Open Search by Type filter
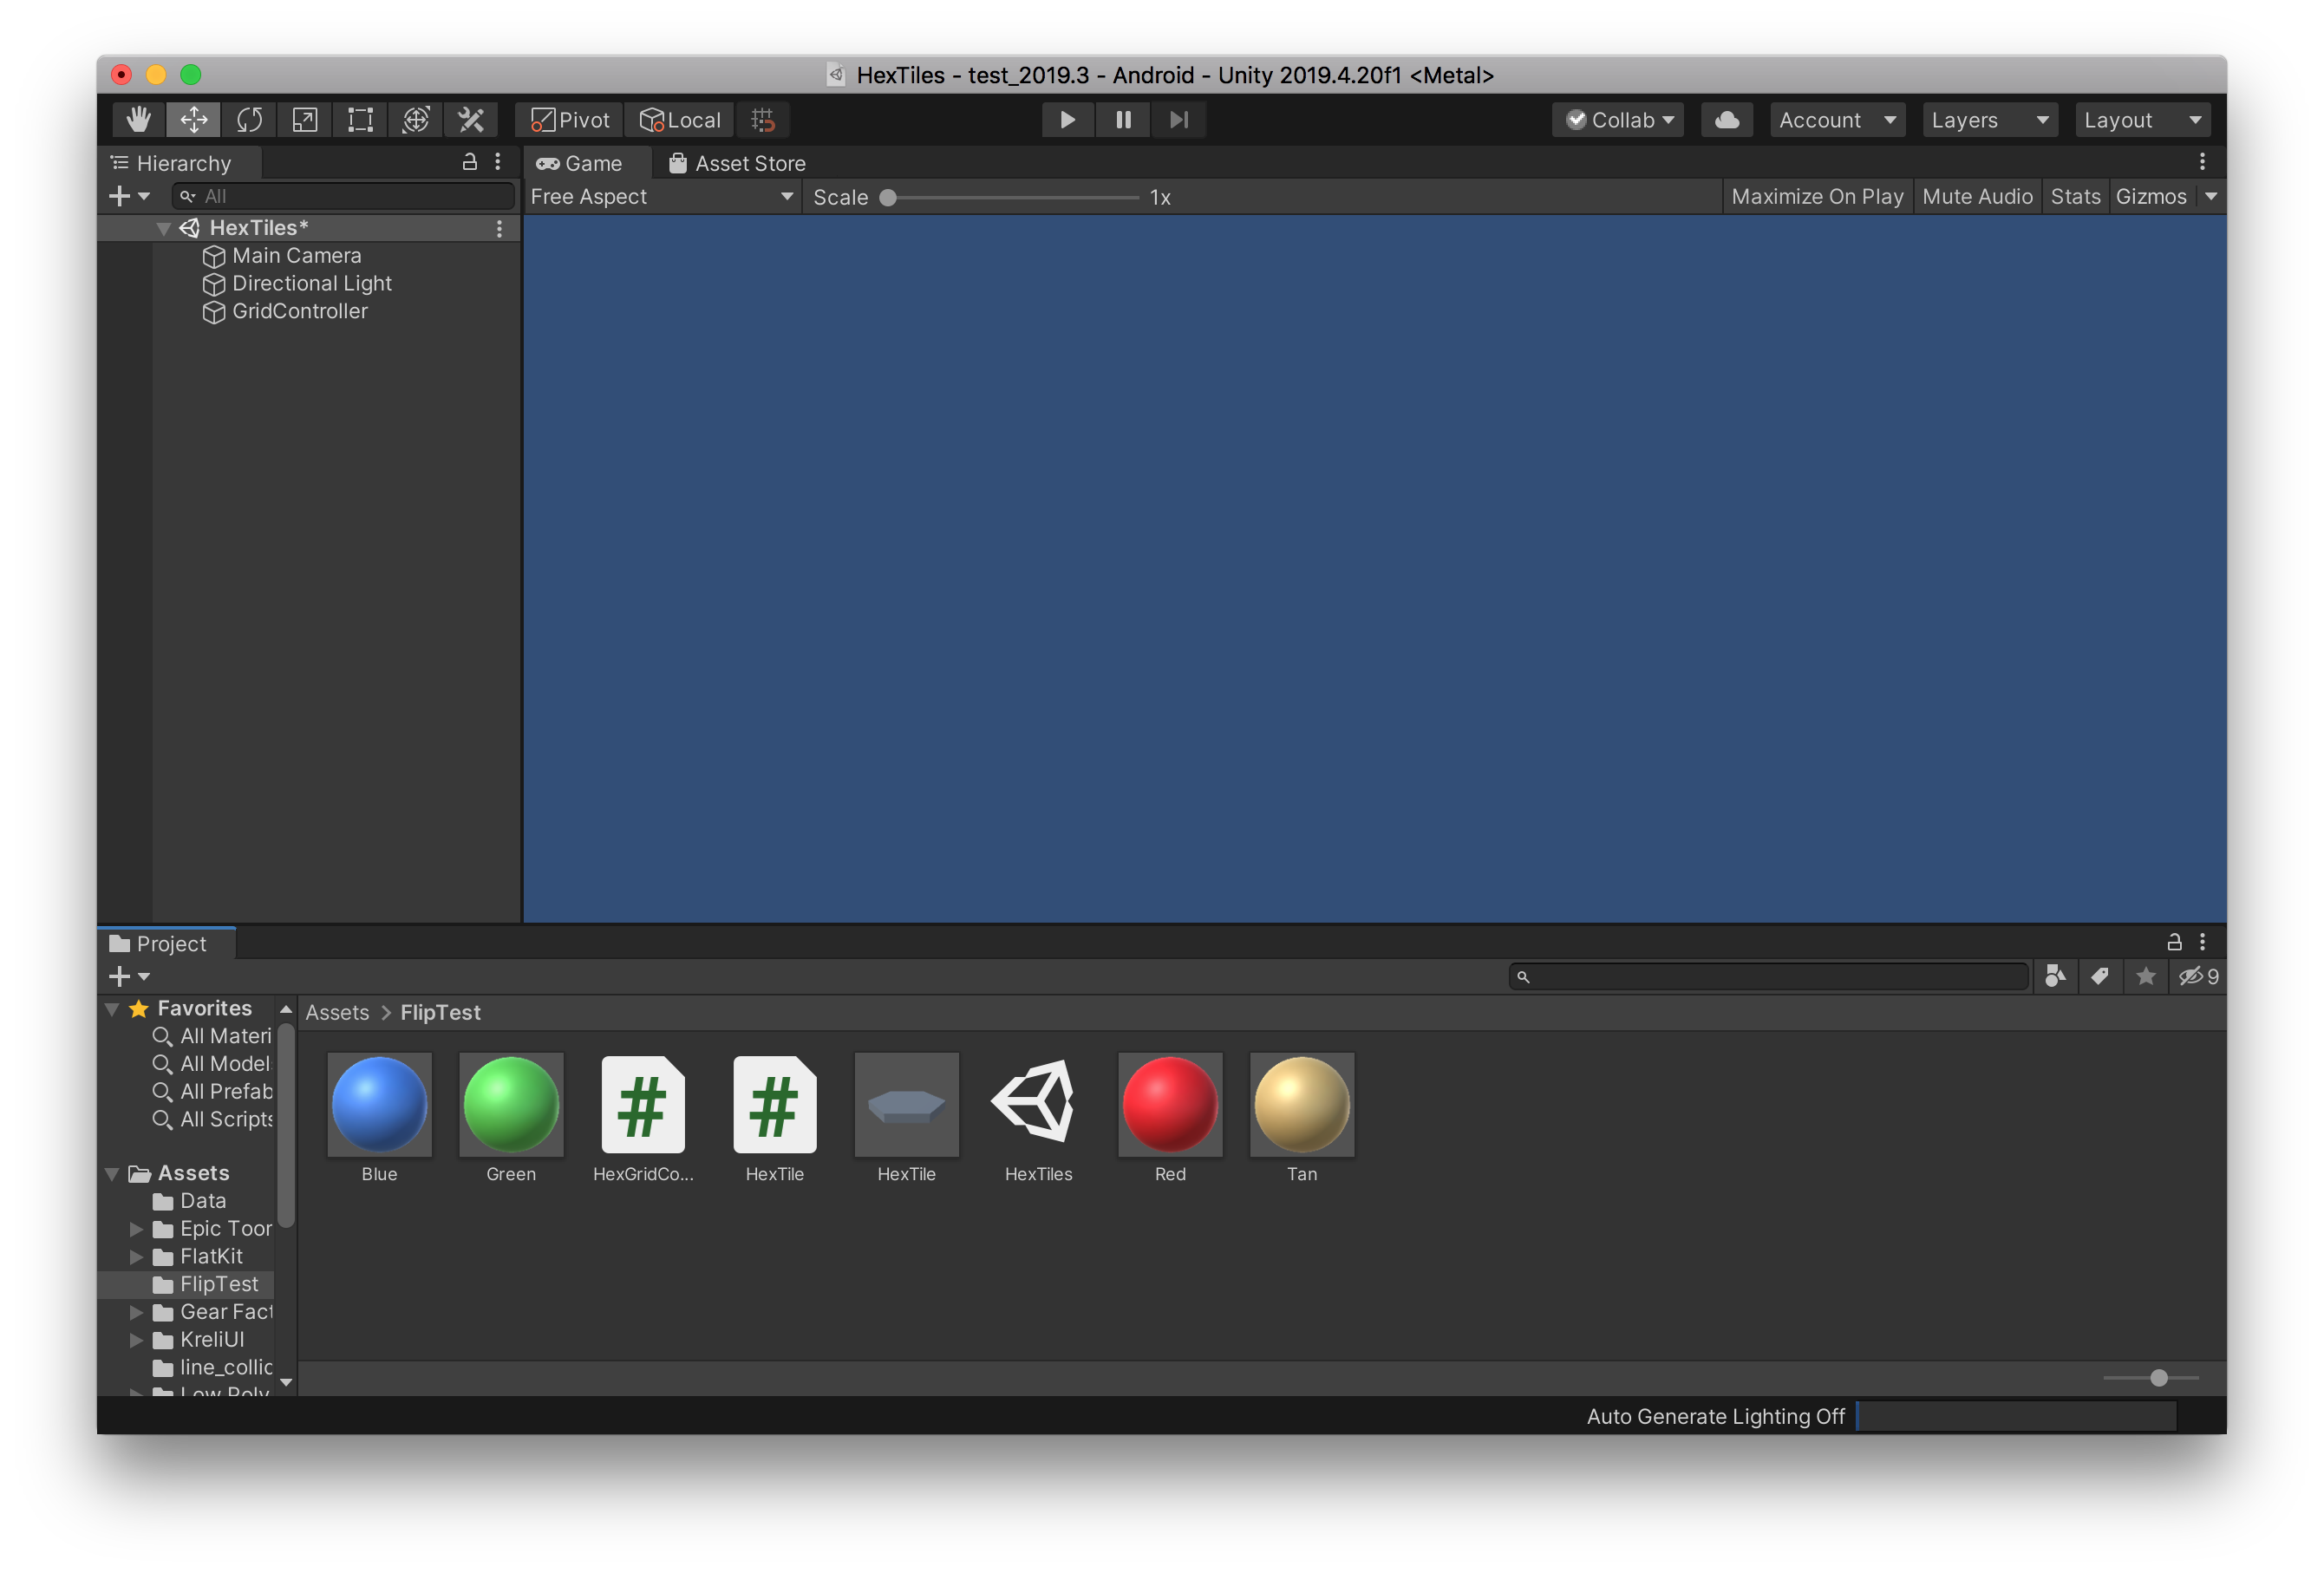 pos(2055,976)
